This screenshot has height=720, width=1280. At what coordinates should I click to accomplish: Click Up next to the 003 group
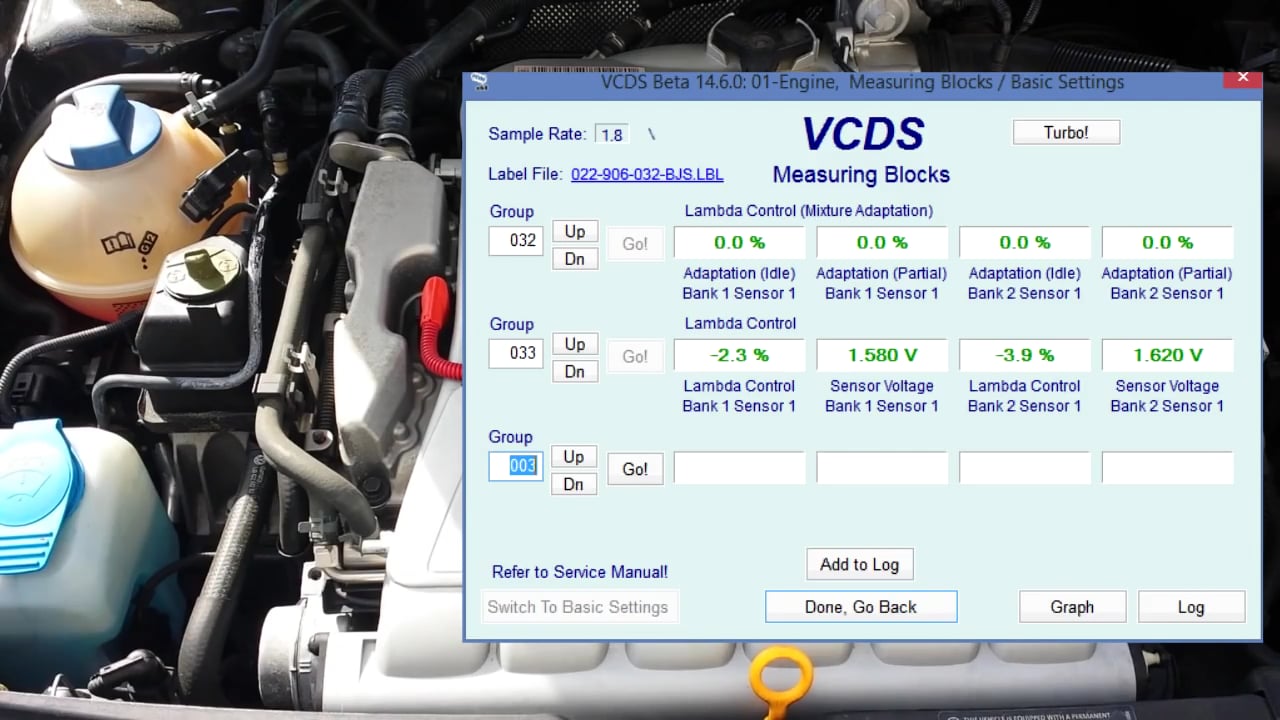574,457
